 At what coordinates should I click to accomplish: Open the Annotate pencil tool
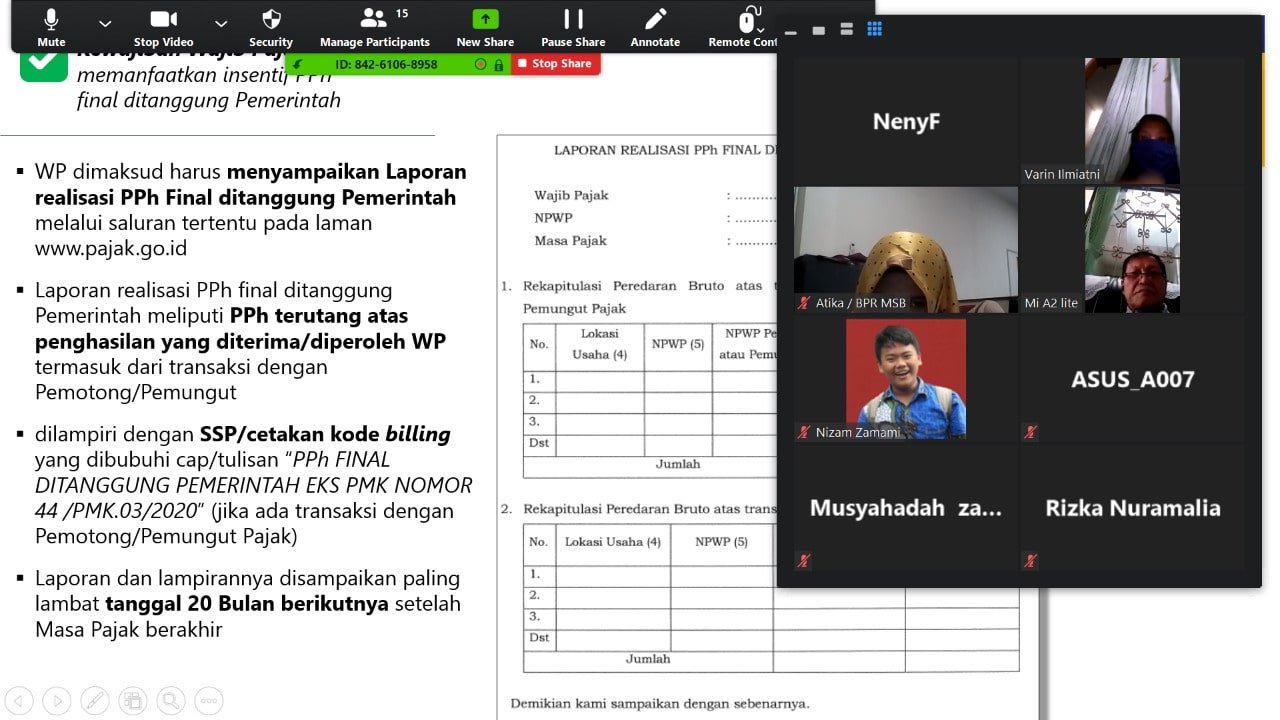655,27
